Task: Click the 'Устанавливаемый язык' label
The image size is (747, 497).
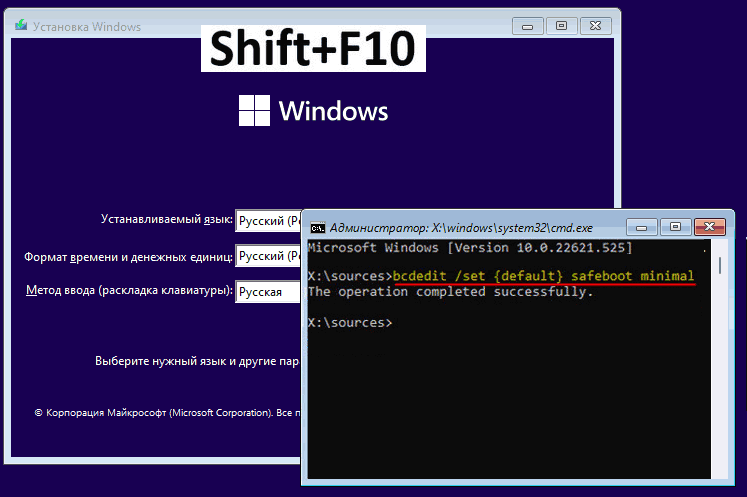Action: 167,219
